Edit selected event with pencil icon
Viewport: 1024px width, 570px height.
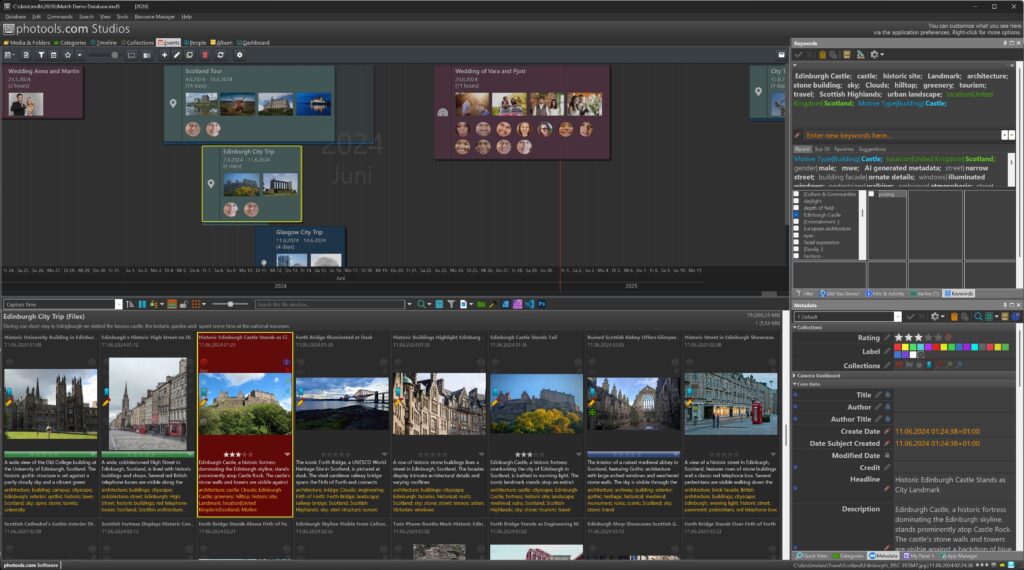pos(176,55)
